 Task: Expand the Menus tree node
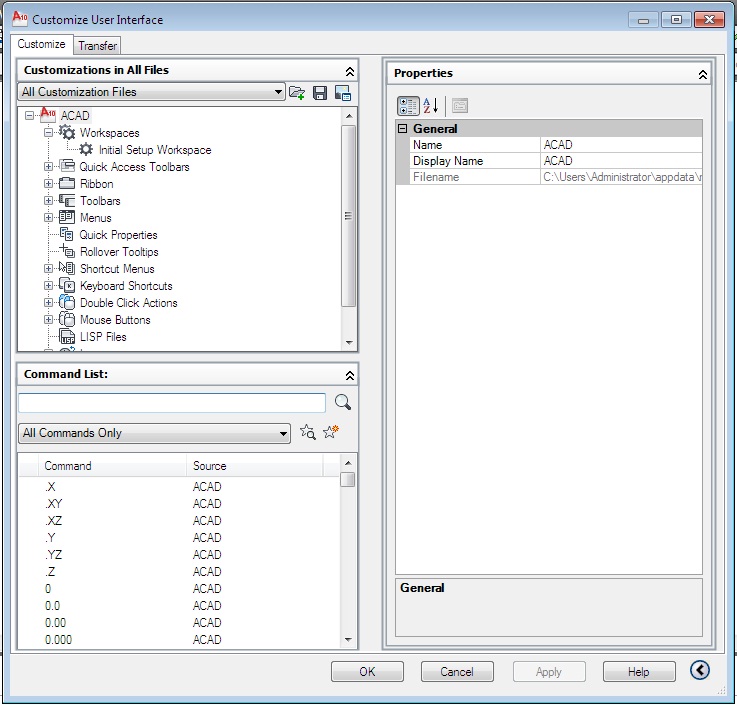pyautogui.click(x=48, y=218)
